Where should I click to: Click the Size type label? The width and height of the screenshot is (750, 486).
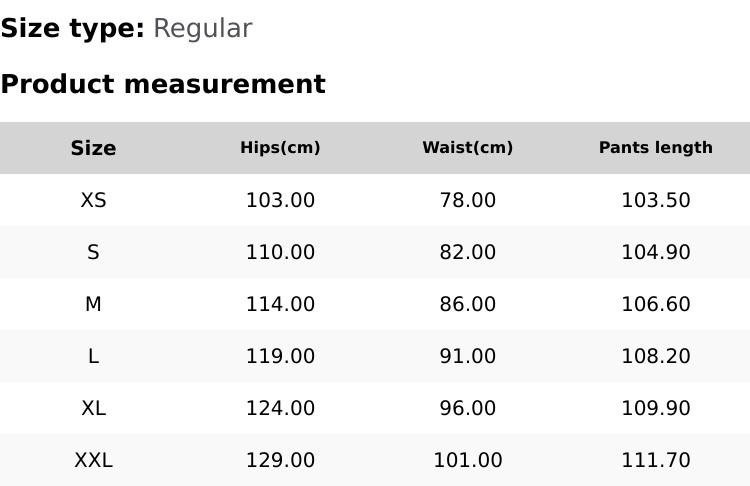click(72, 28)
